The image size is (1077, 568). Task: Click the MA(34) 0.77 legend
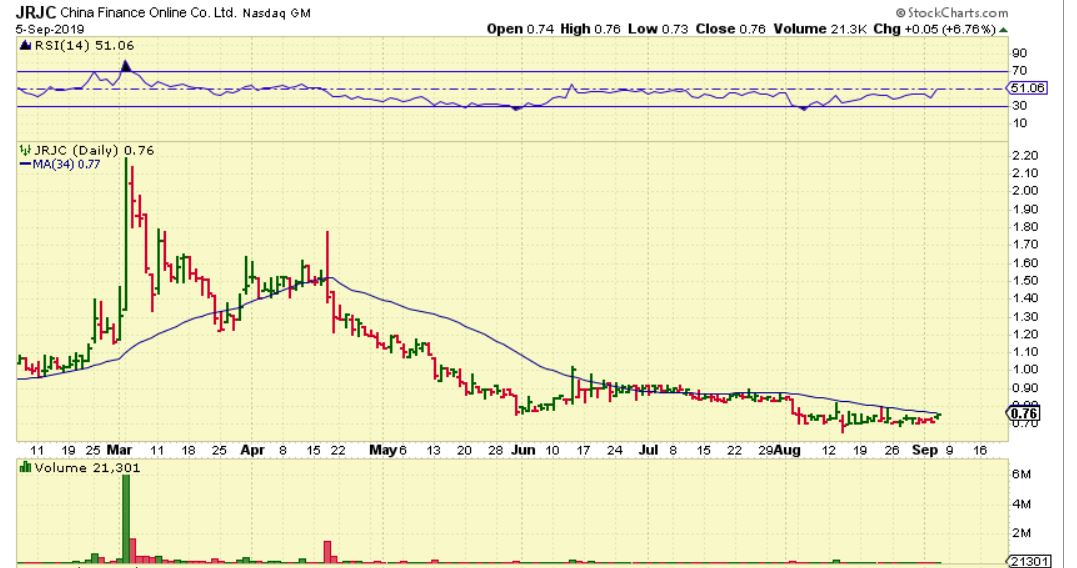66,164
